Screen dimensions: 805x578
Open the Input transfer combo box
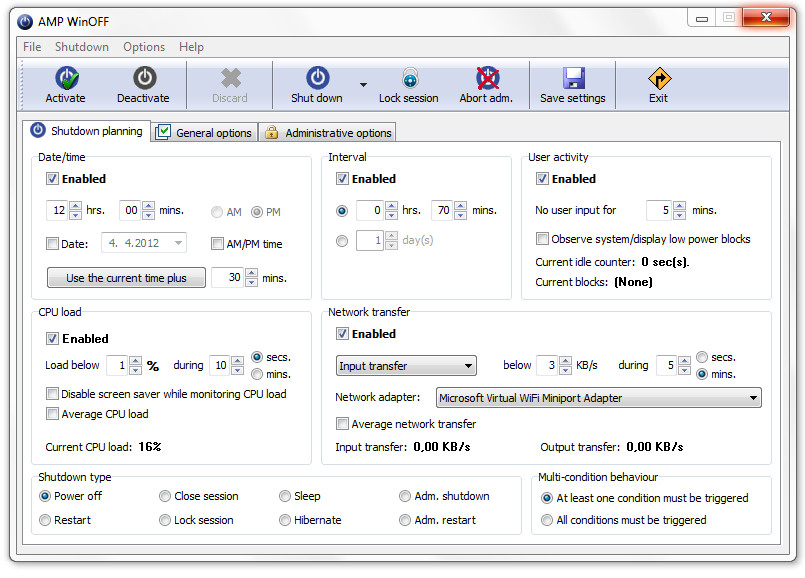point(406,365)
